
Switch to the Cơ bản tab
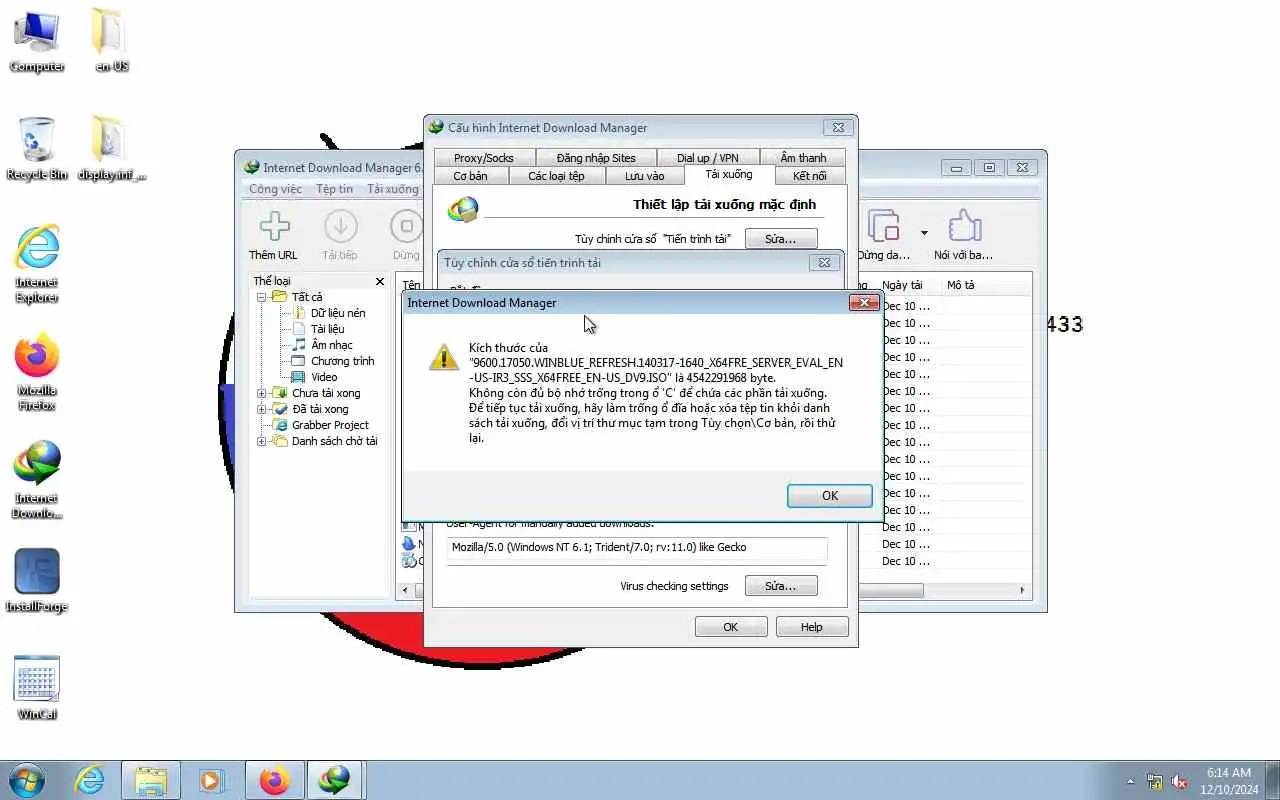[470, 176]
